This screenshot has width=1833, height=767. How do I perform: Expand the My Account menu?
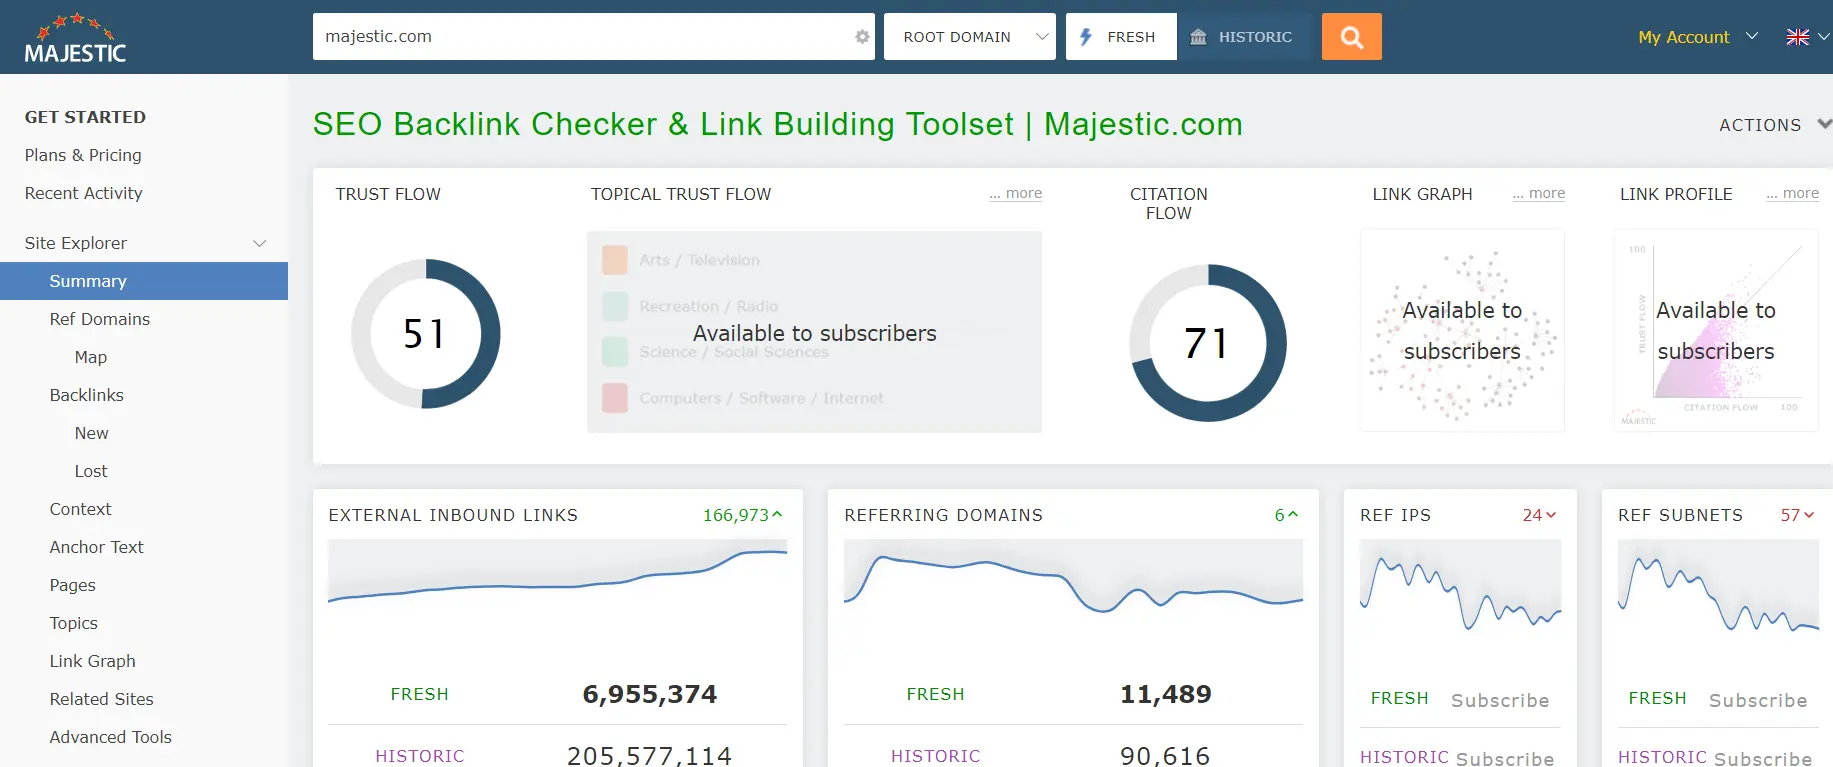(x=1697, y=37)
